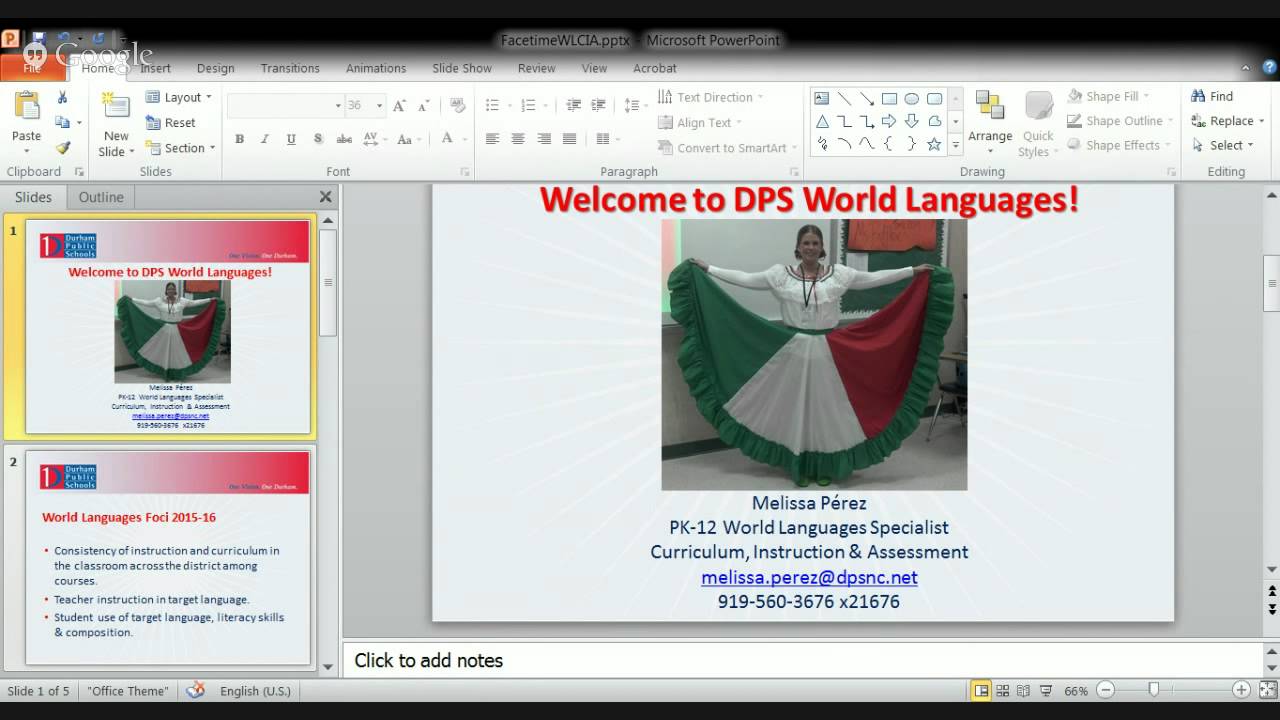Select the Arrow line shape
The image size is (1280, 720).
pos(867,99)
